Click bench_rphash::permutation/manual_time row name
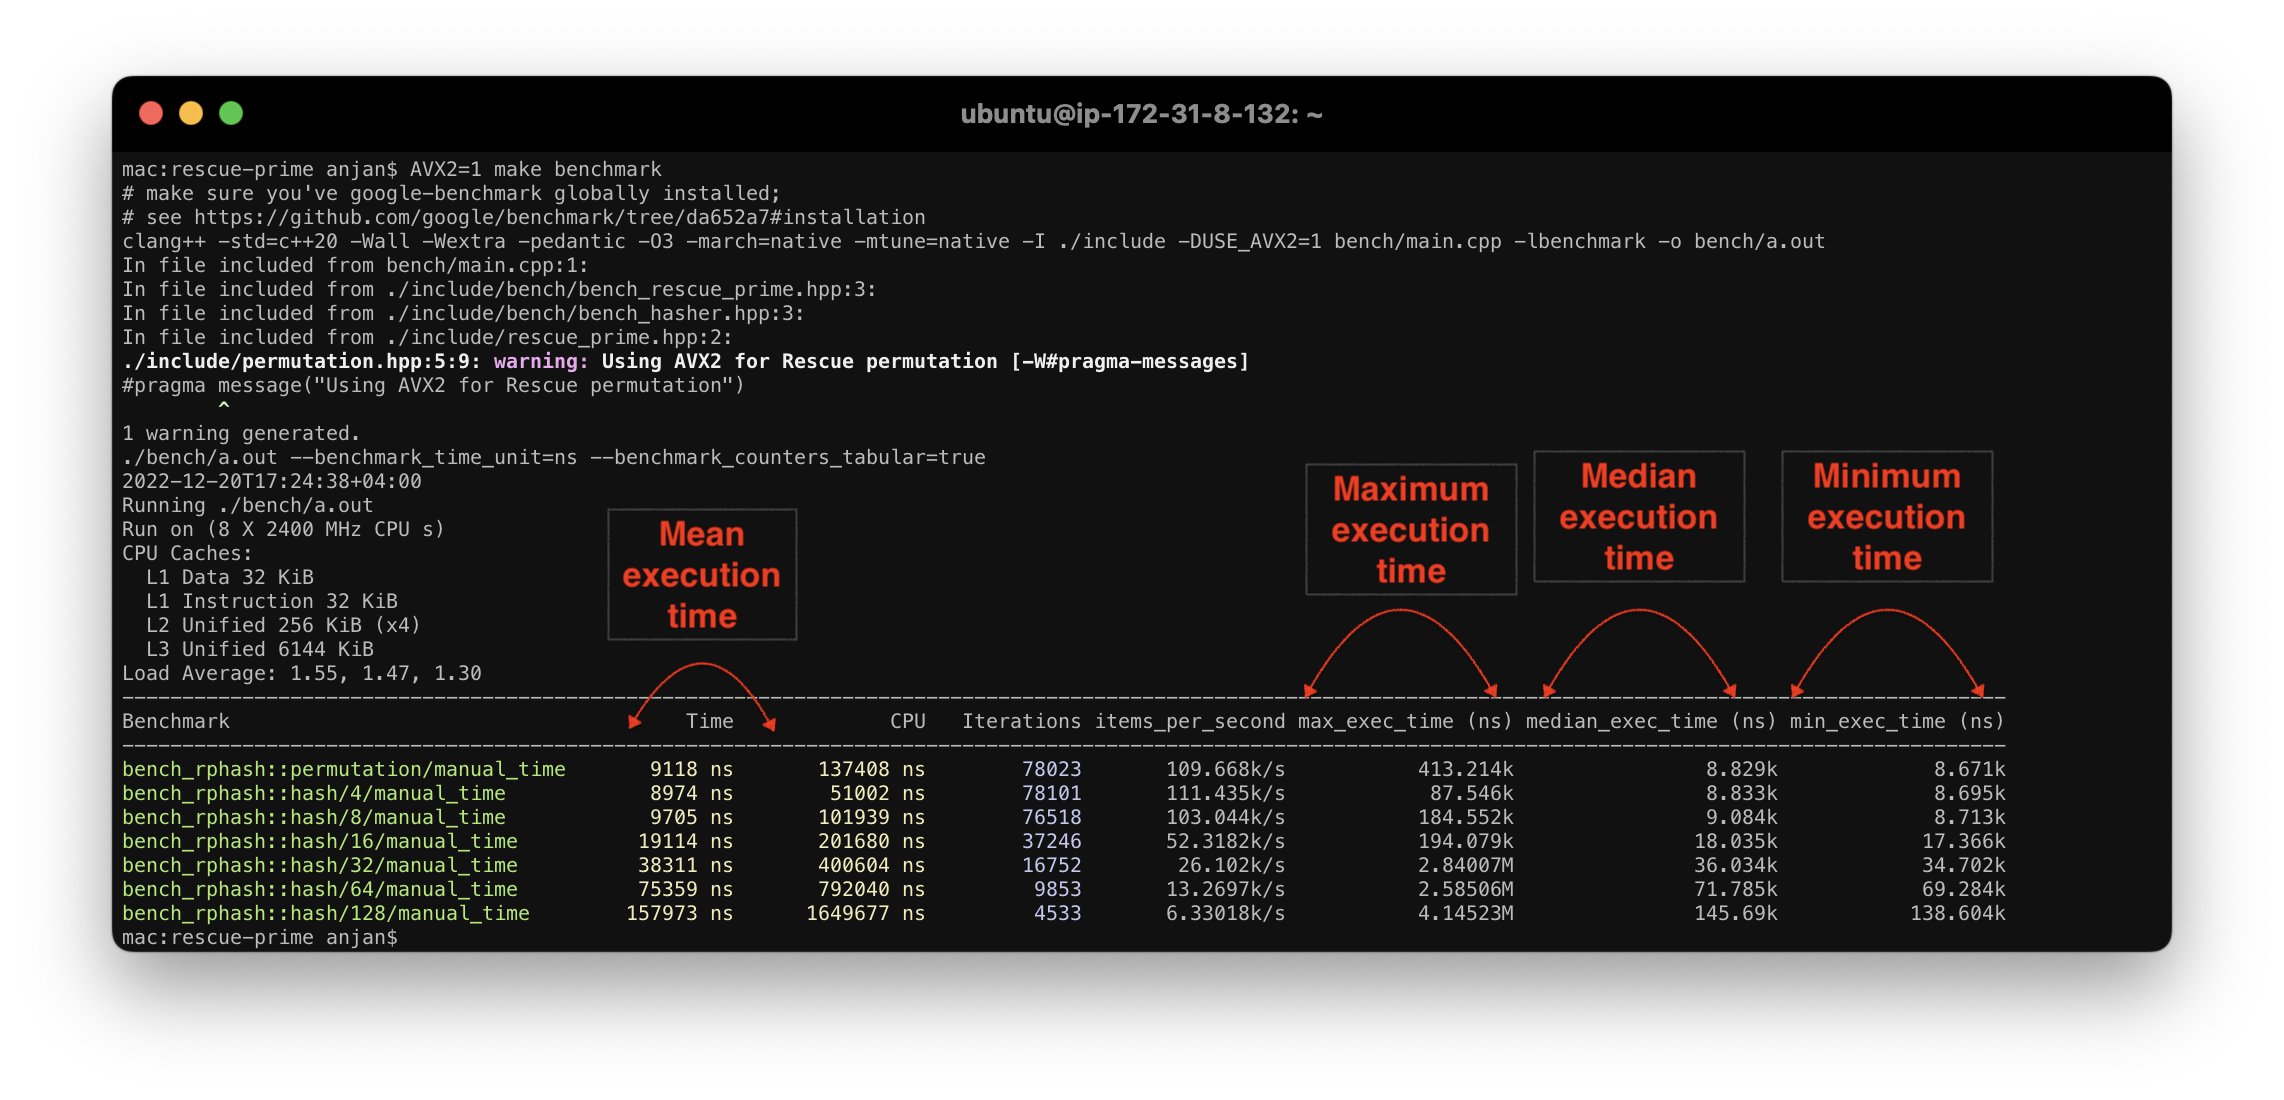Screen dimensions: 2284x1100 [343, 769]
